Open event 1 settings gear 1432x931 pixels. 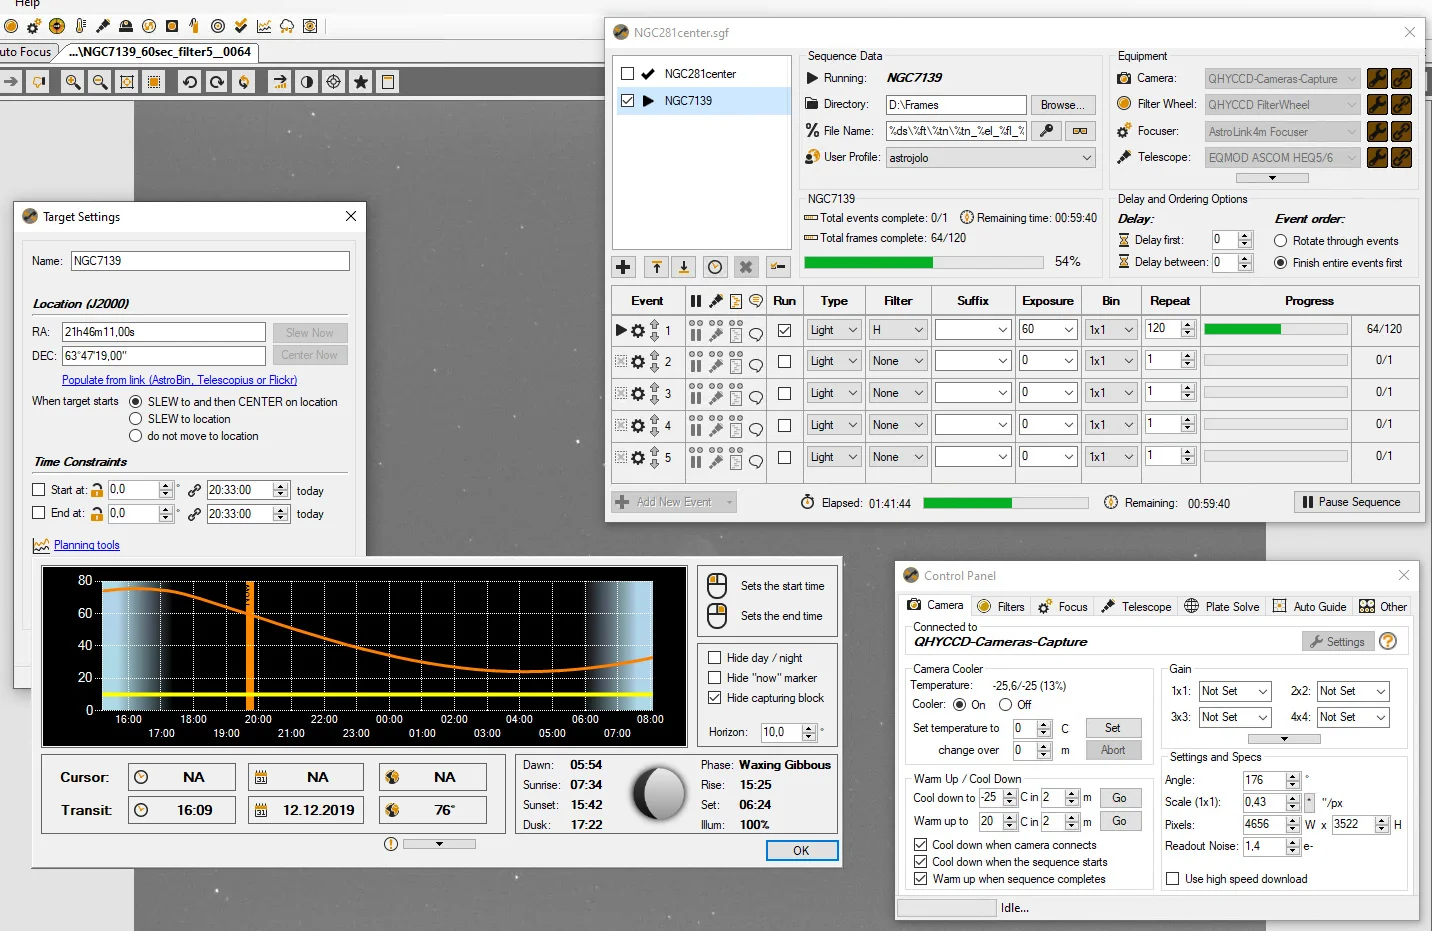pos(638,330)
